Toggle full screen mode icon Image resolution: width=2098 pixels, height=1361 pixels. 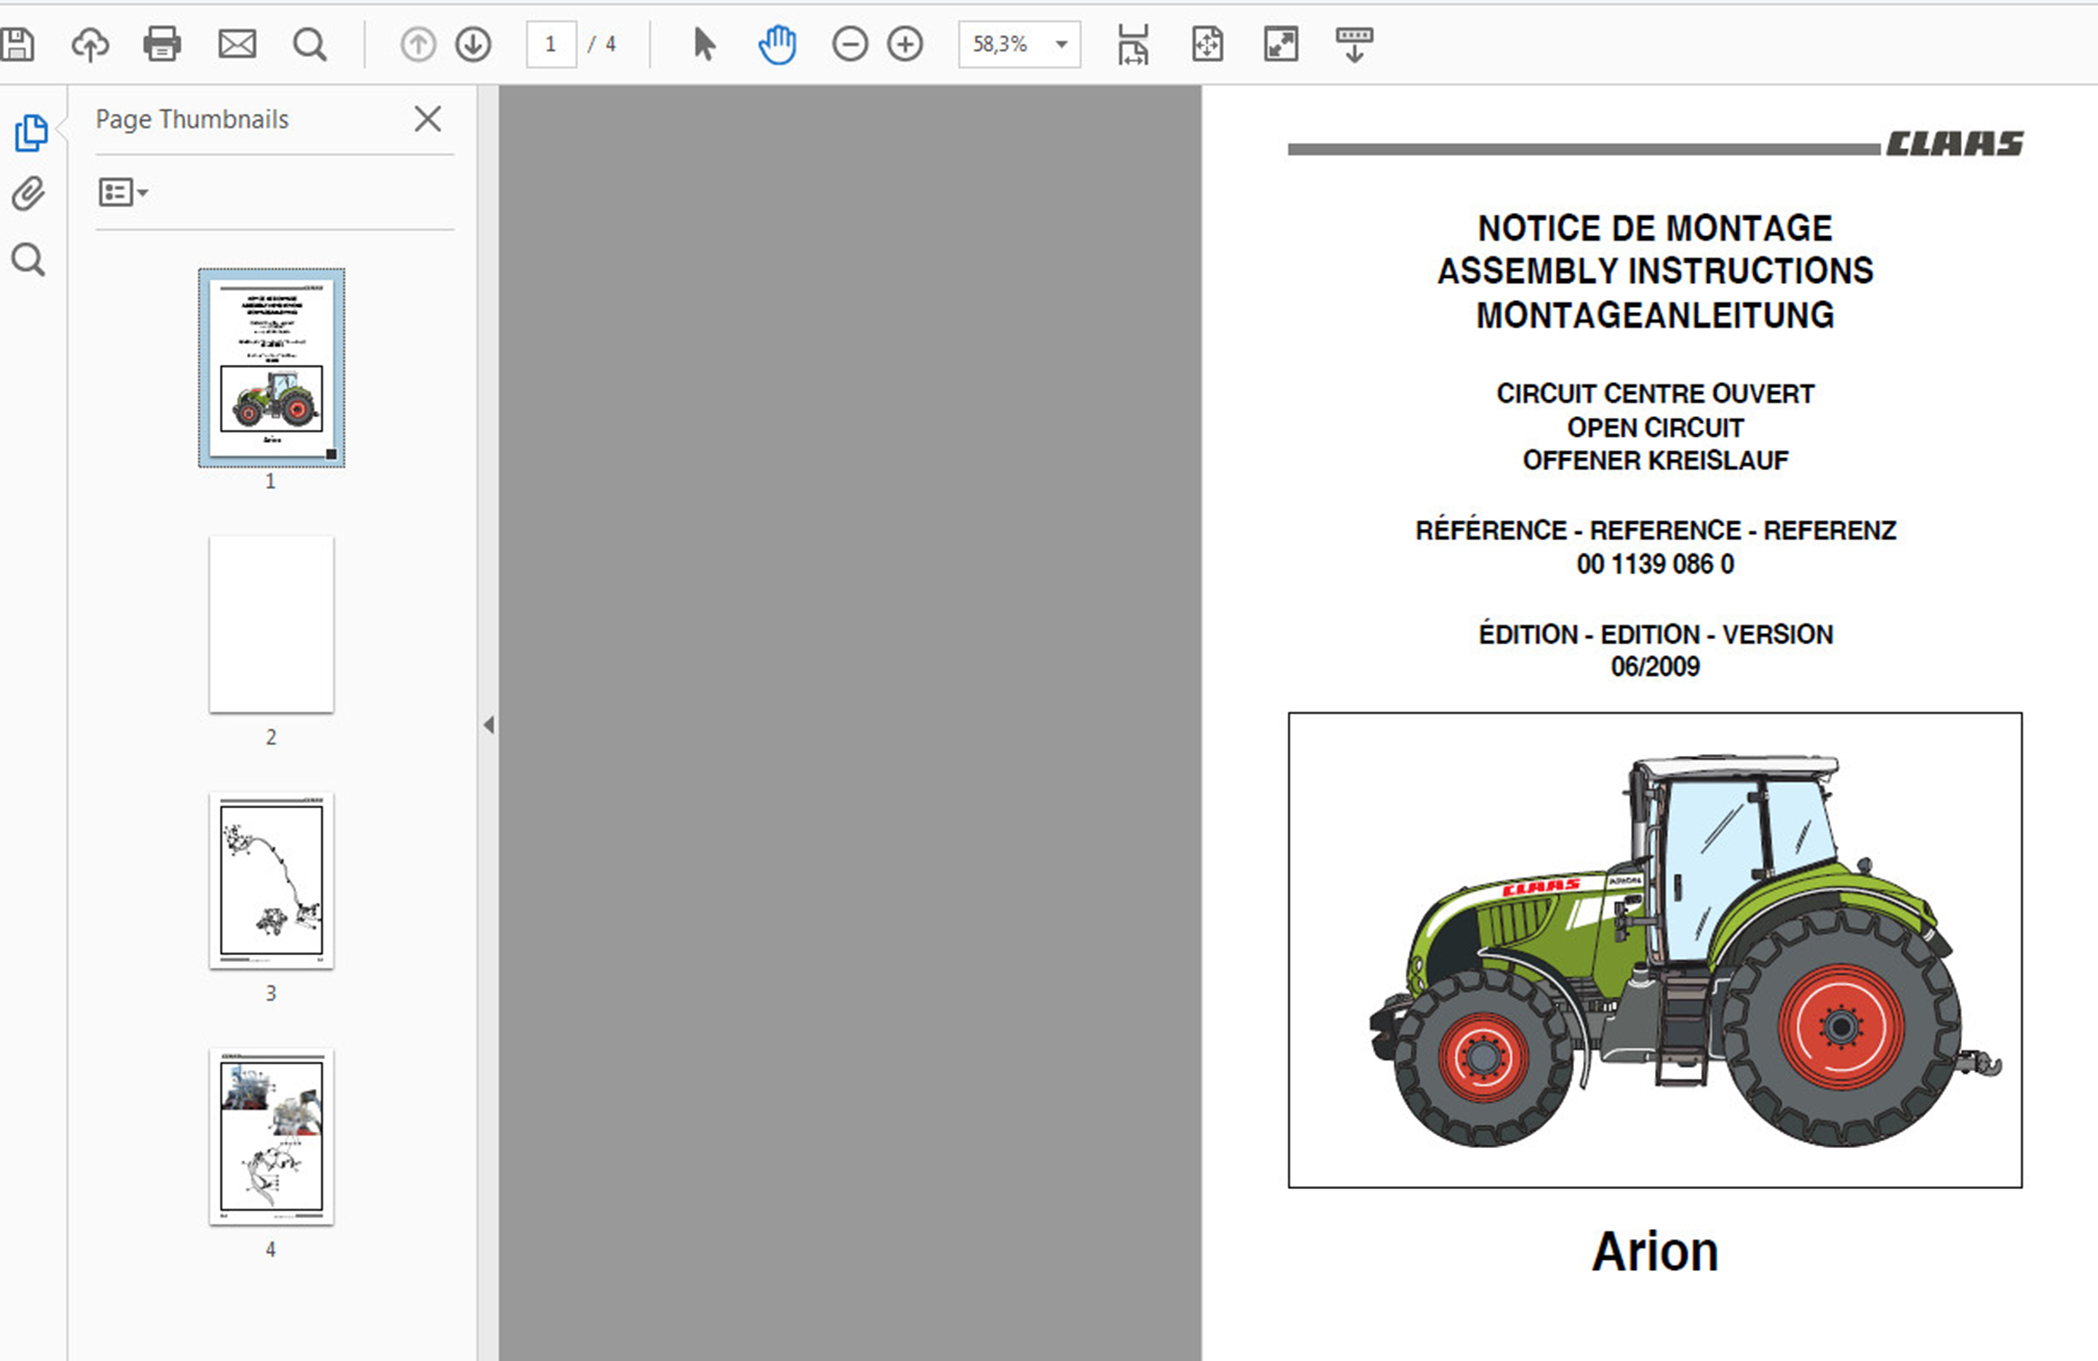pyautogui.click(x=1281, y=44)
